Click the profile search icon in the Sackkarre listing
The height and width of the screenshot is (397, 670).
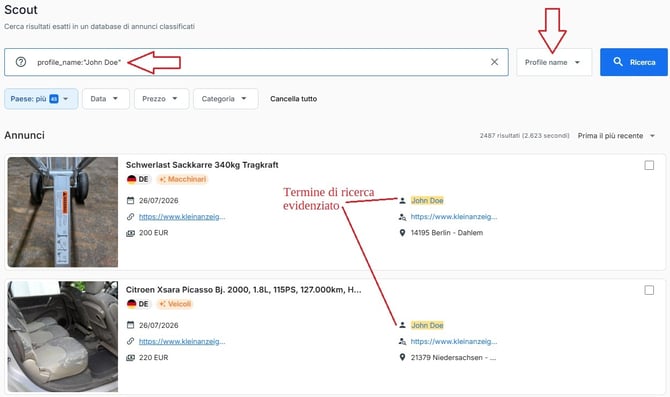402,217
